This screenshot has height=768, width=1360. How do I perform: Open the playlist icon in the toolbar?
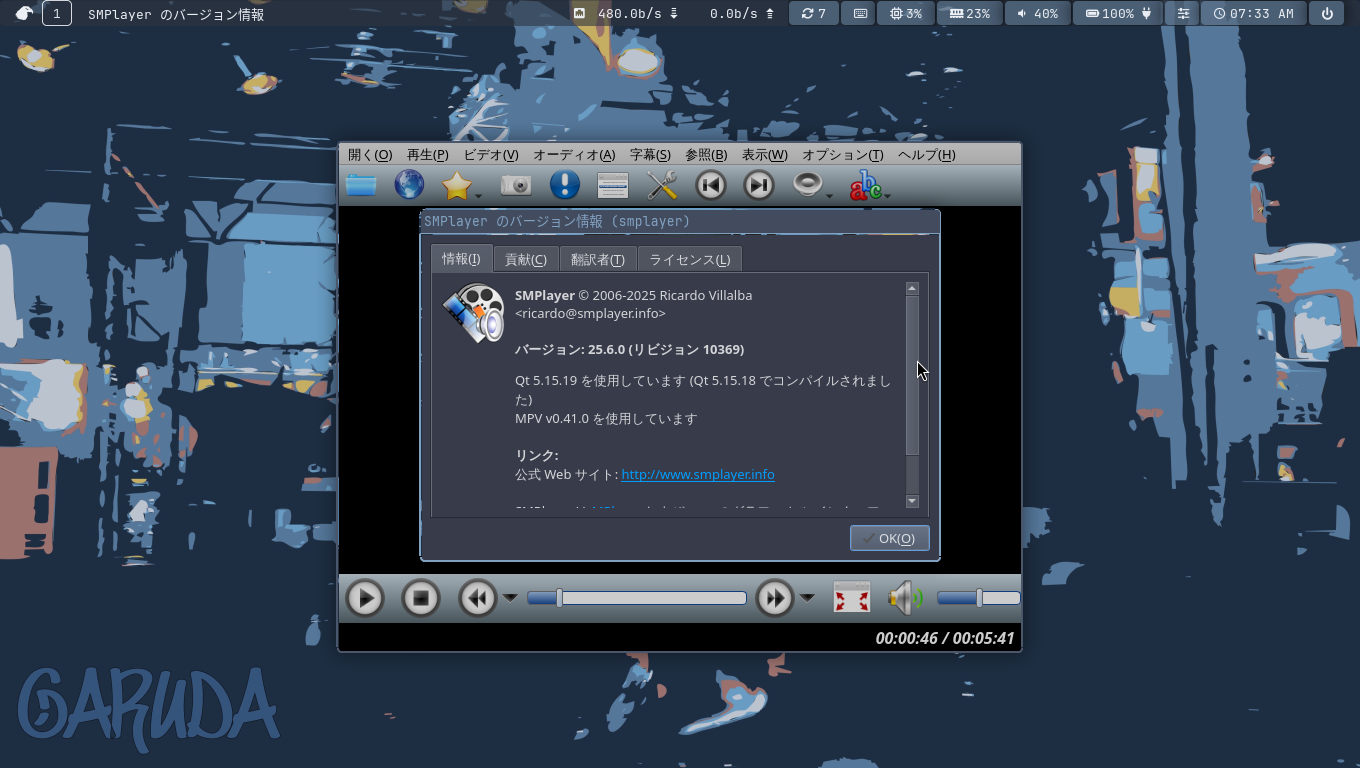click(612, 185)
